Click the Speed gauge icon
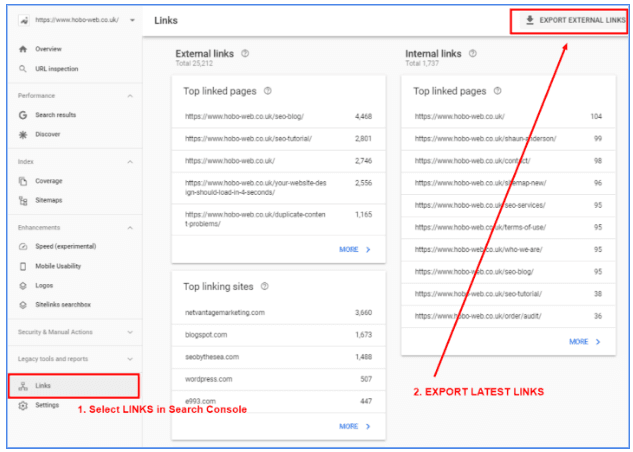Image resolution: width=633 pixels, height=452 pixels. coord(23,246)
